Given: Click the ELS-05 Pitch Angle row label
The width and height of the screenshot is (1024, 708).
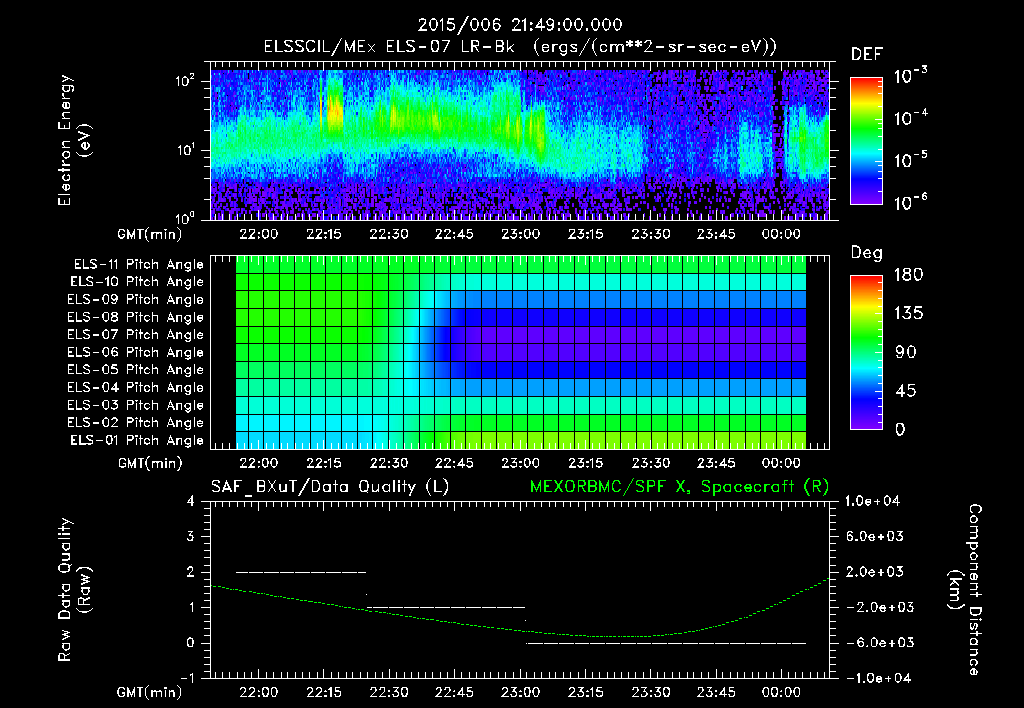Looking at the screenshot, I should coord(136,370).
